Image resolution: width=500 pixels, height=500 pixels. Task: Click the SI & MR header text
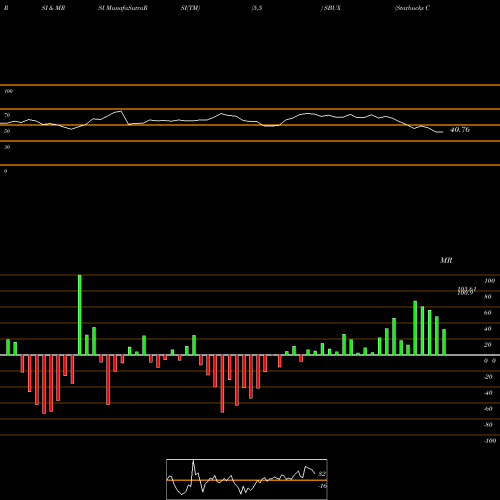pos(53,8)
